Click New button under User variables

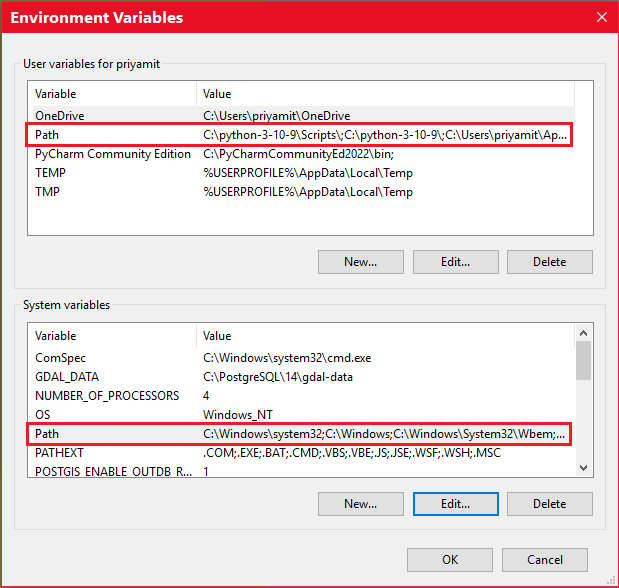tap(361, 262)
